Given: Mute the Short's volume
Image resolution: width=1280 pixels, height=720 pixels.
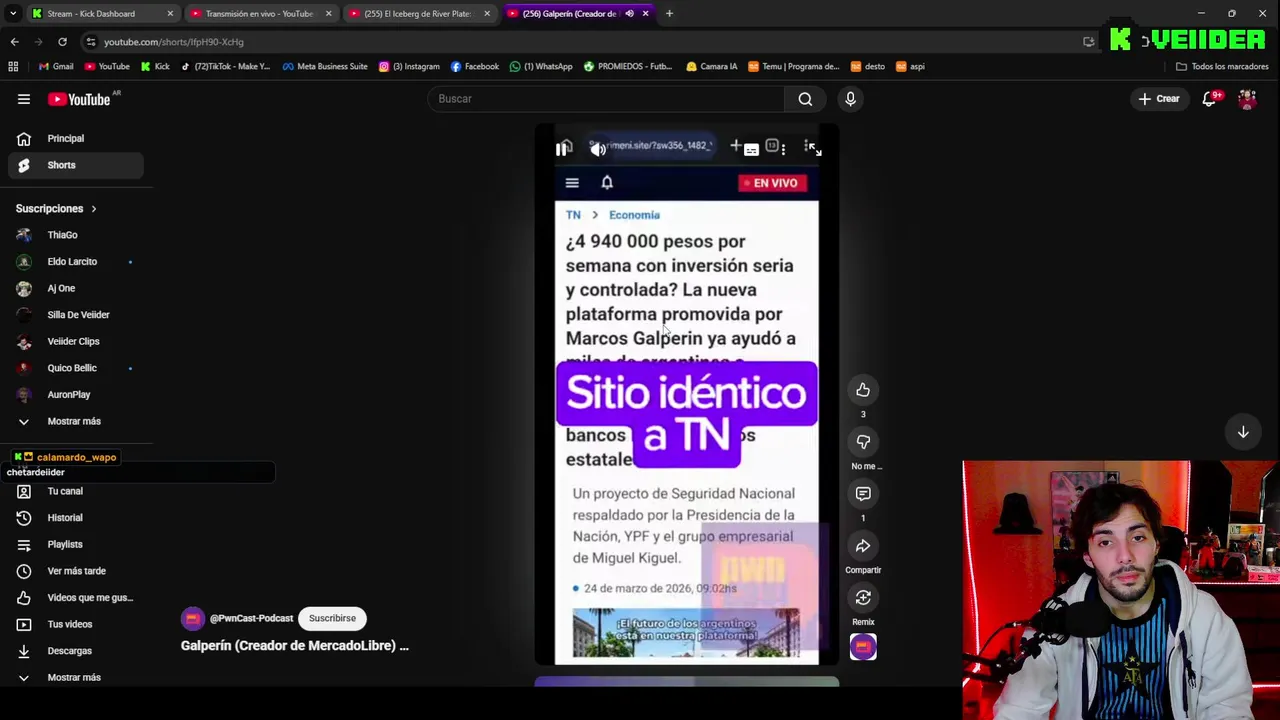Looking at the screenshot, I should click(x=598, y=148).
